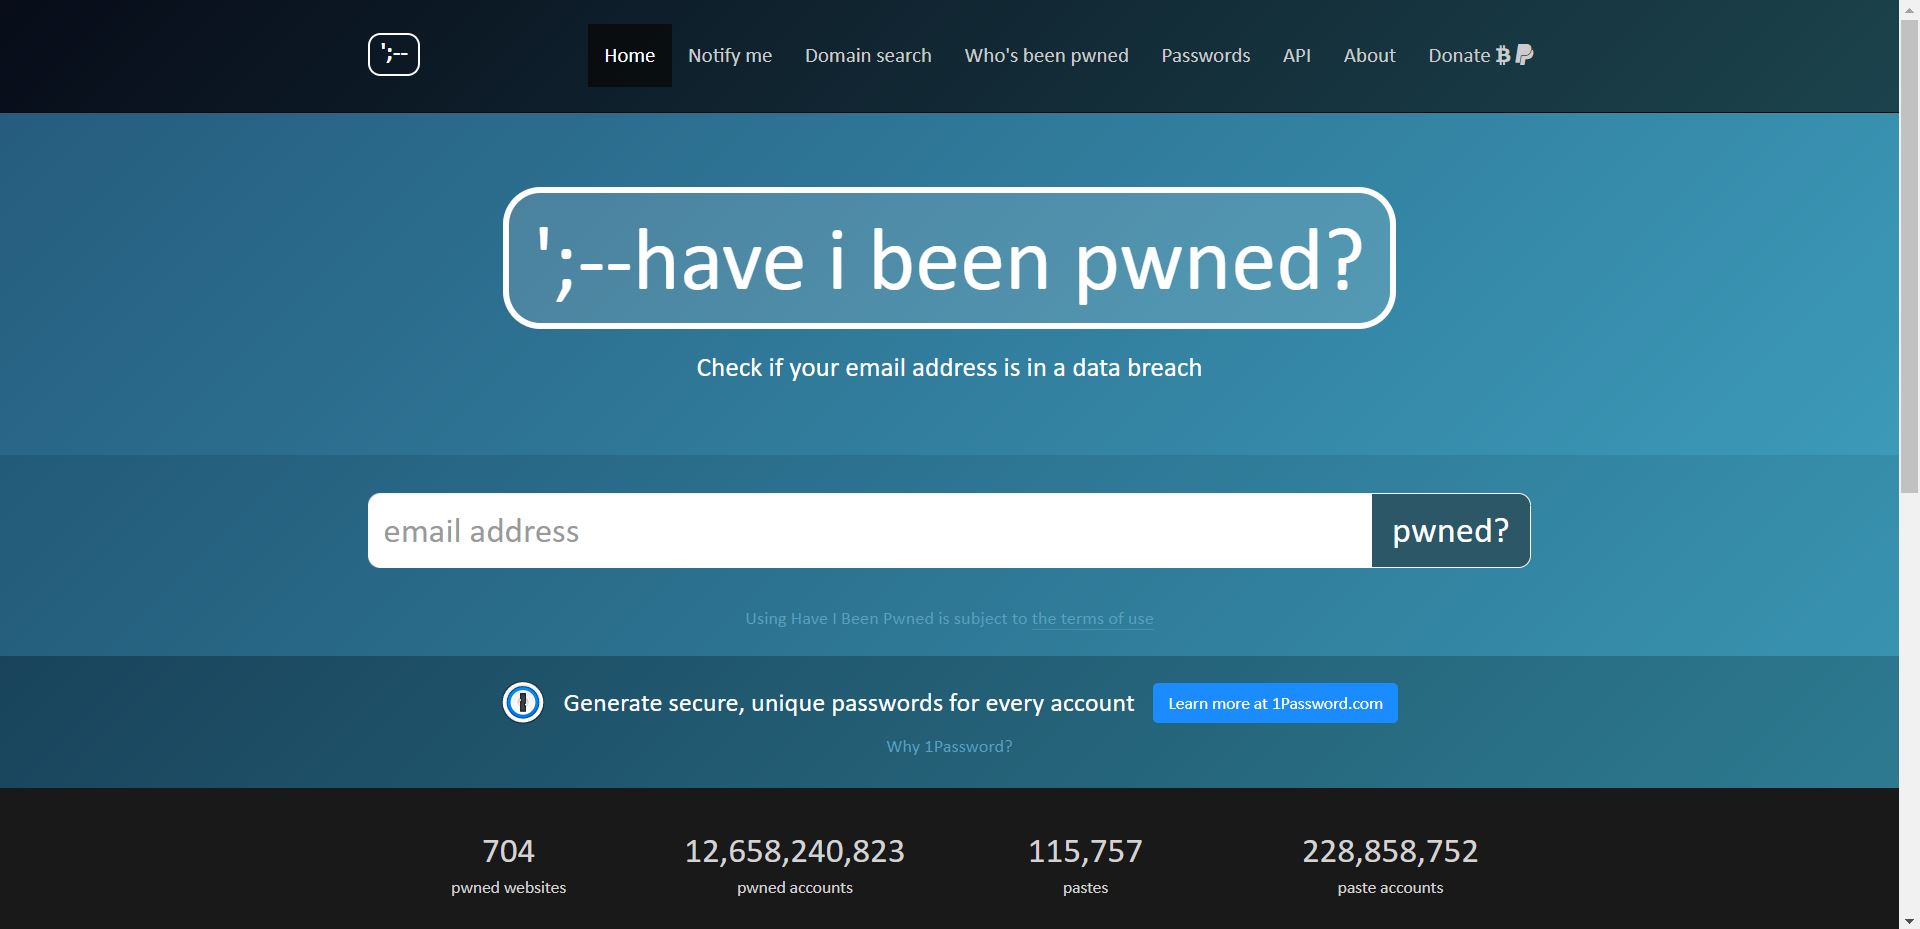This screenshot has height=929, width=1920.
Task: Click the HIBP logo icon in header
Action: [x=394, y=55]
